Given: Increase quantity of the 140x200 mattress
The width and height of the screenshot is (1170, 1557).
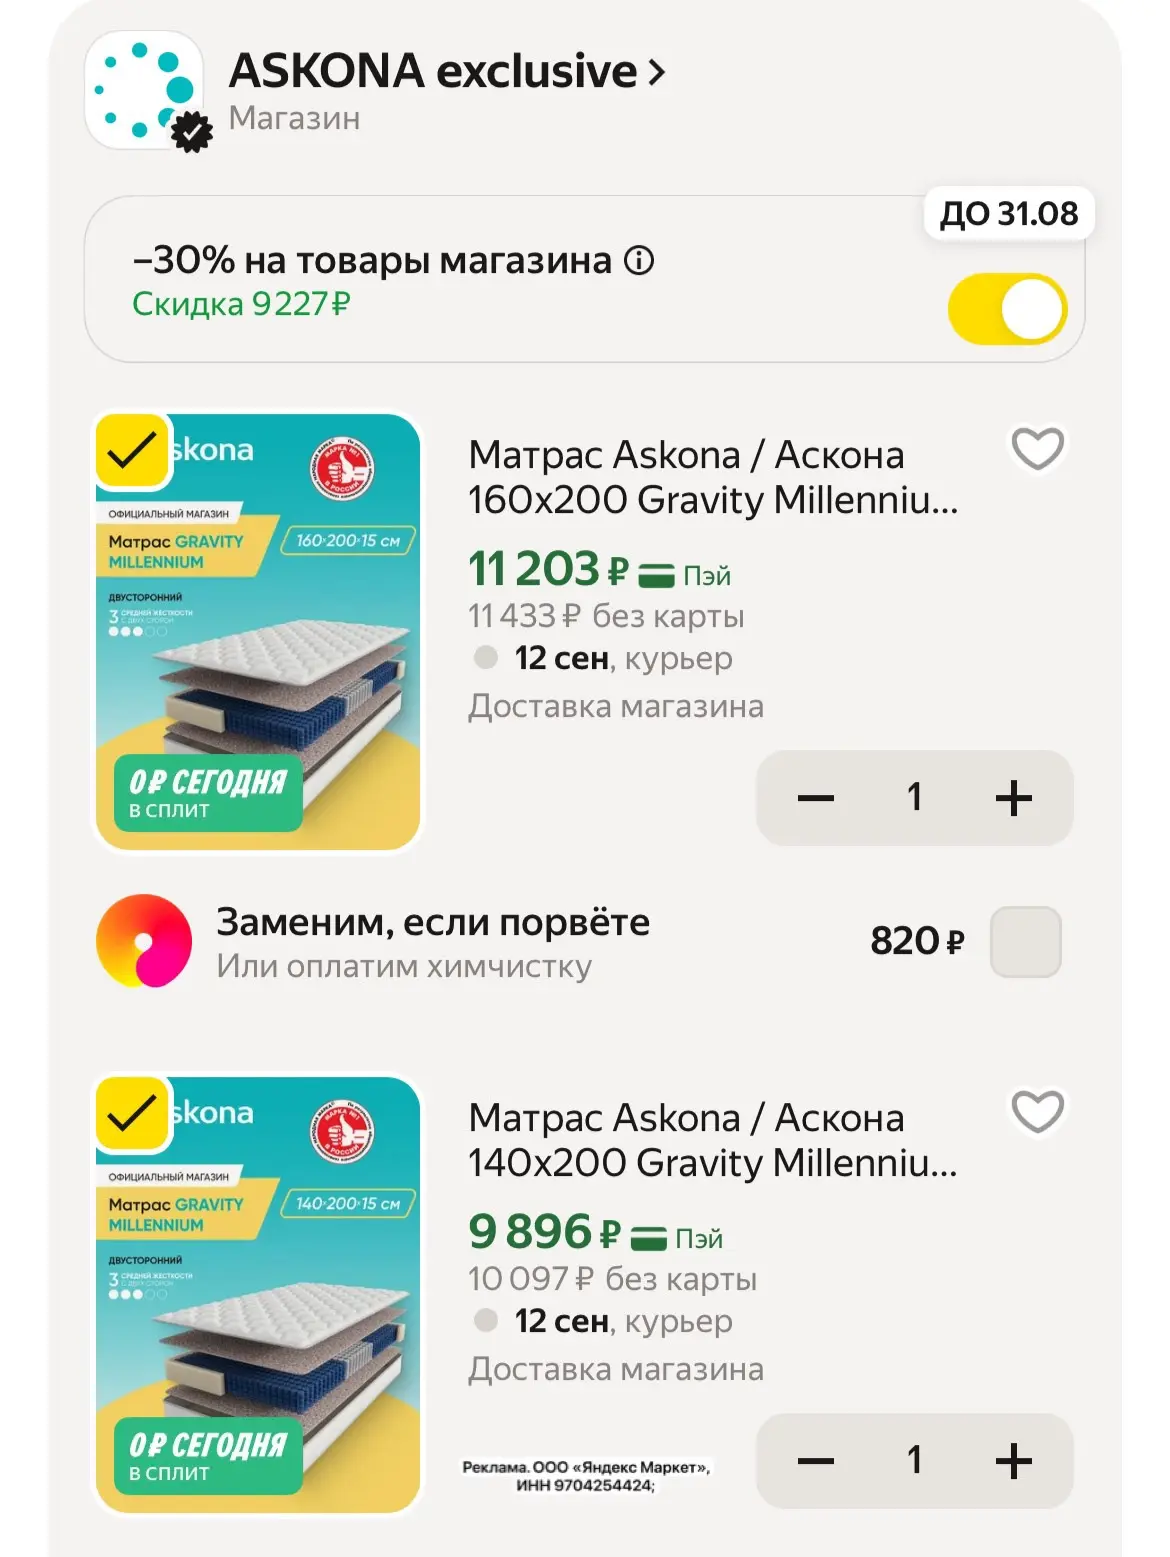Looking at the screenshot, I should pos(1014,1461).
